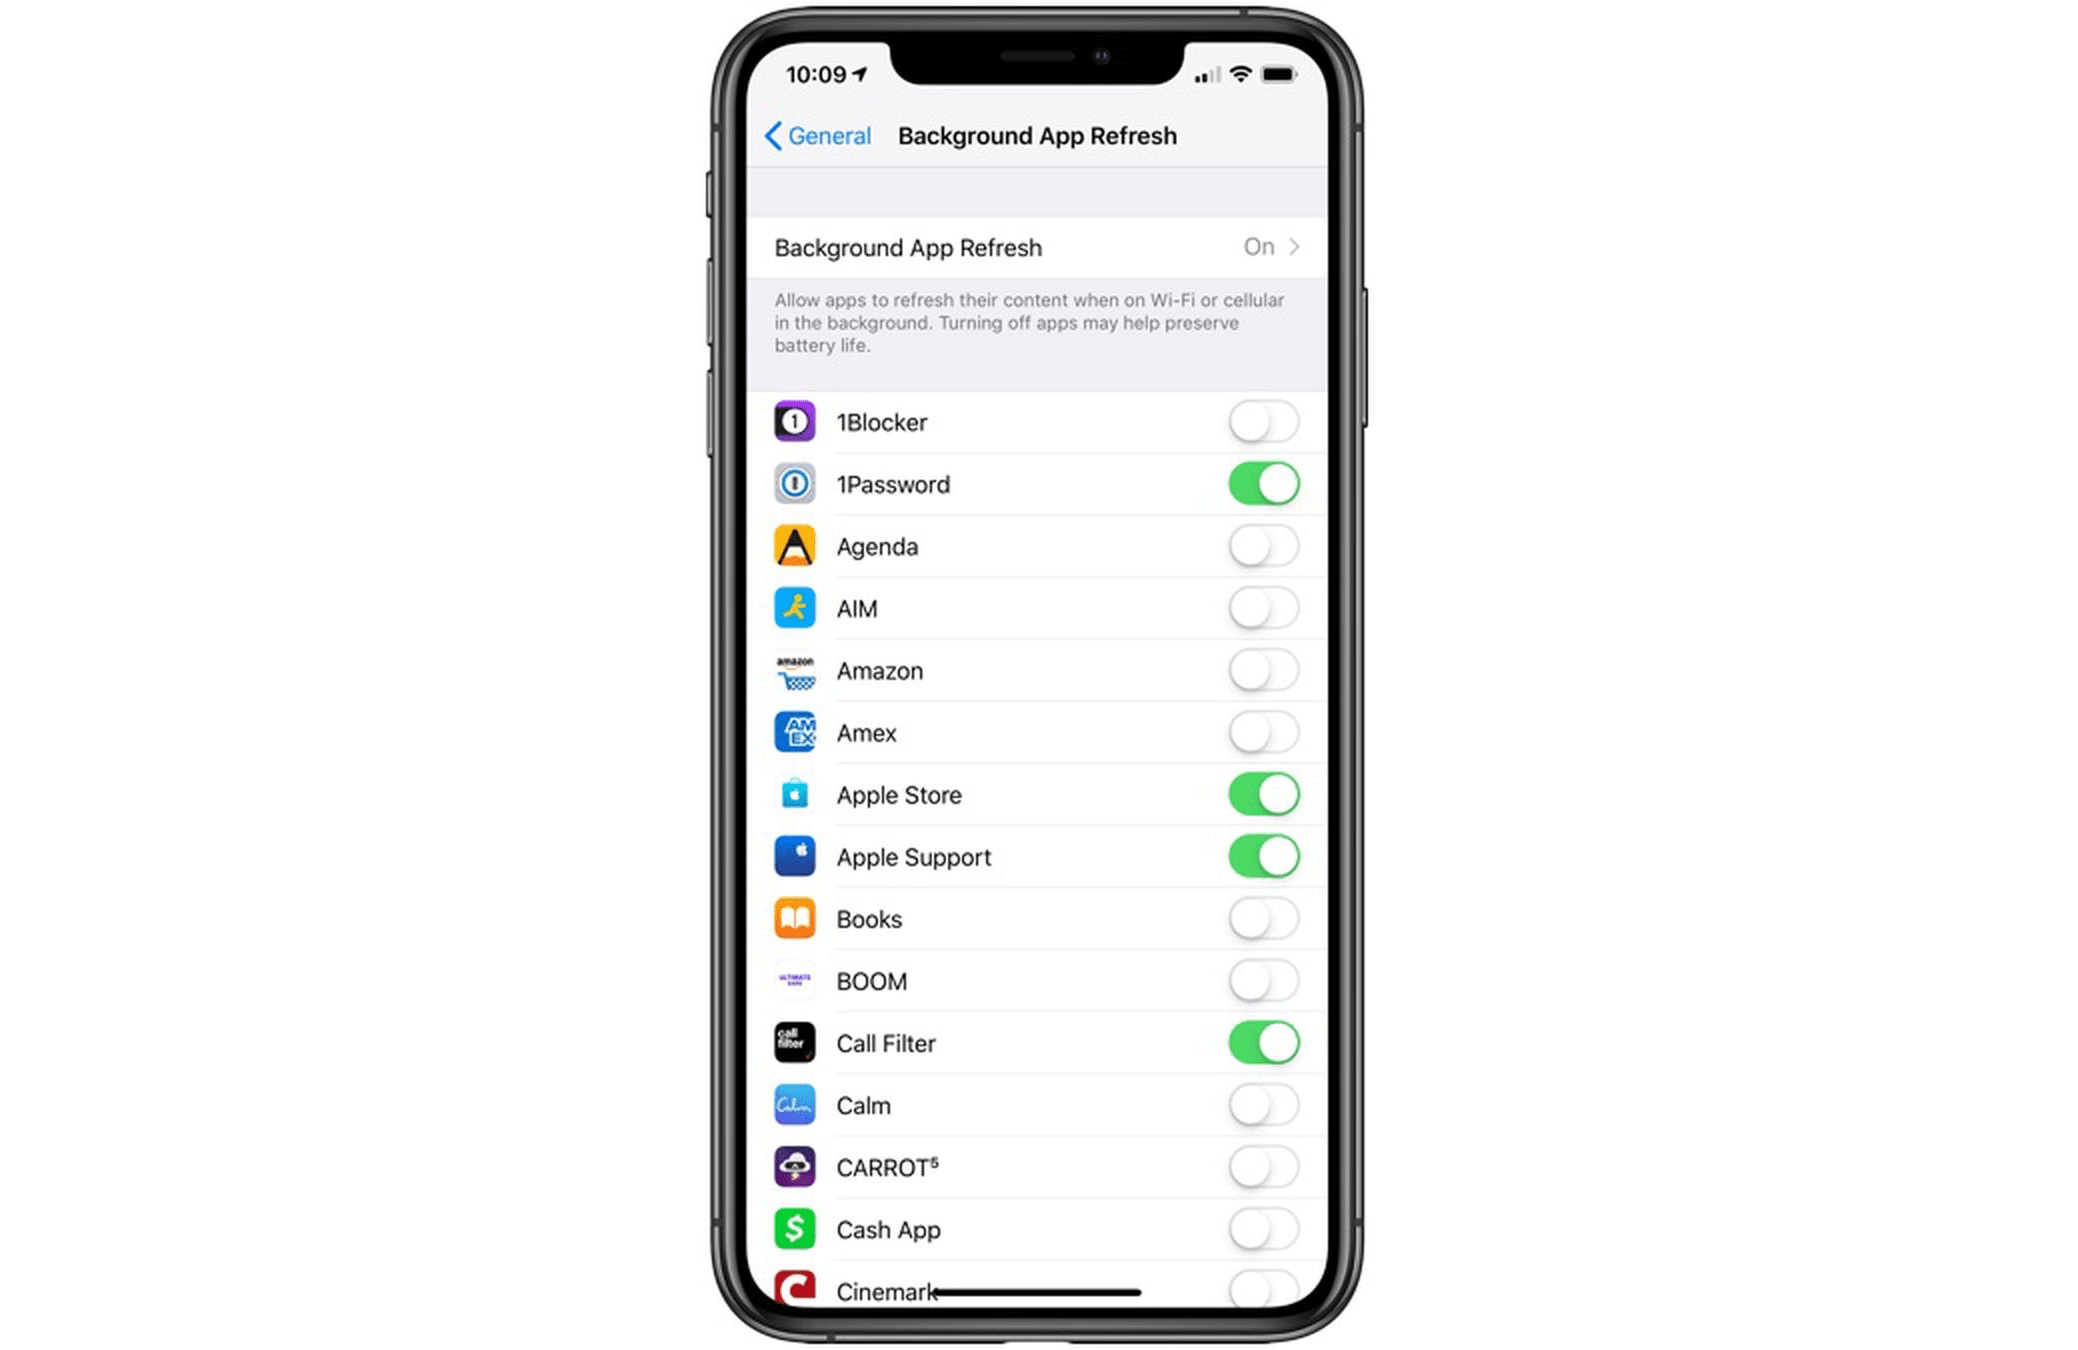Tap the 1Blocker app icon
2078x1350 pixels.
[x=795, y=421]
